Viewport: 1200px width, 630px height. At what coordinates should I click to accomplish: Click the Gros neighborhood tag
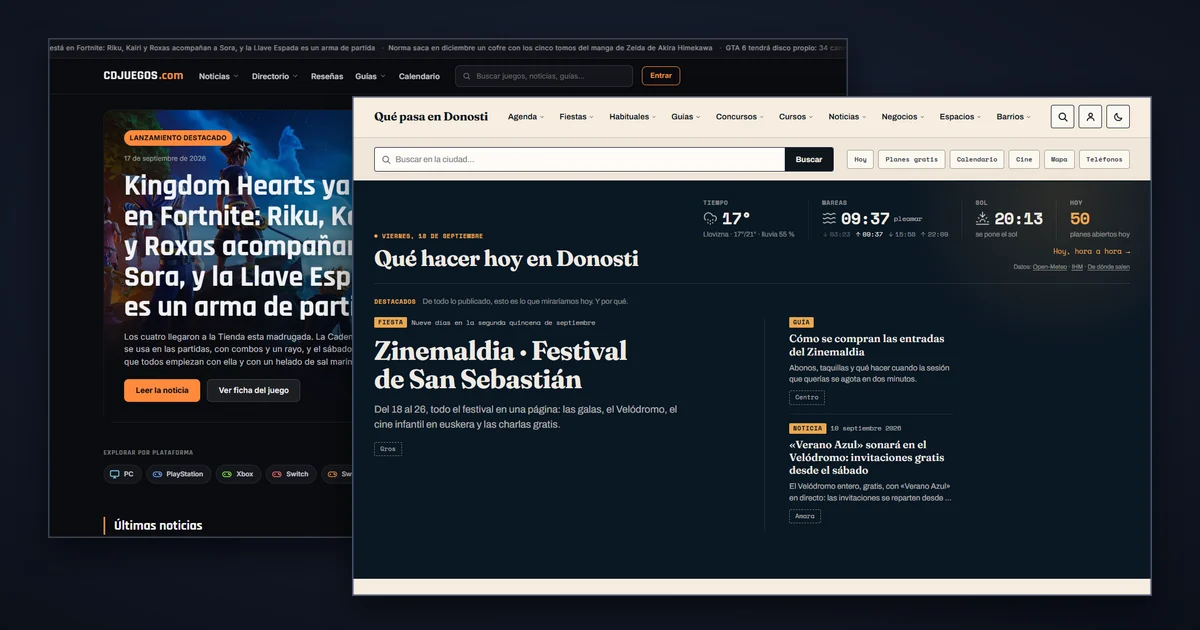click(x=388, y=449)
